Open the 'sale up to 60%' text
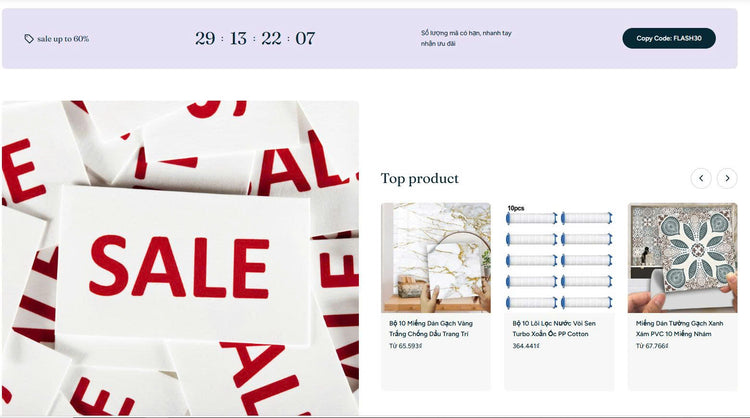Viewport: 750px width, 418px height. pyautogui.click(x=63, y=39)
